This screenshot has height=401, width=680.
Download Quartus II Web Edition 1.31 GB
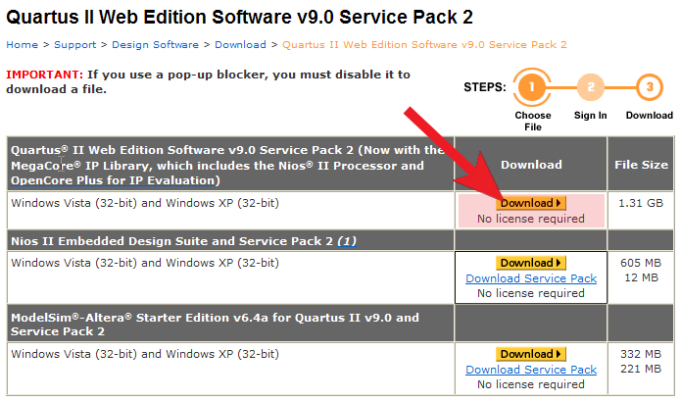point(531,203)
